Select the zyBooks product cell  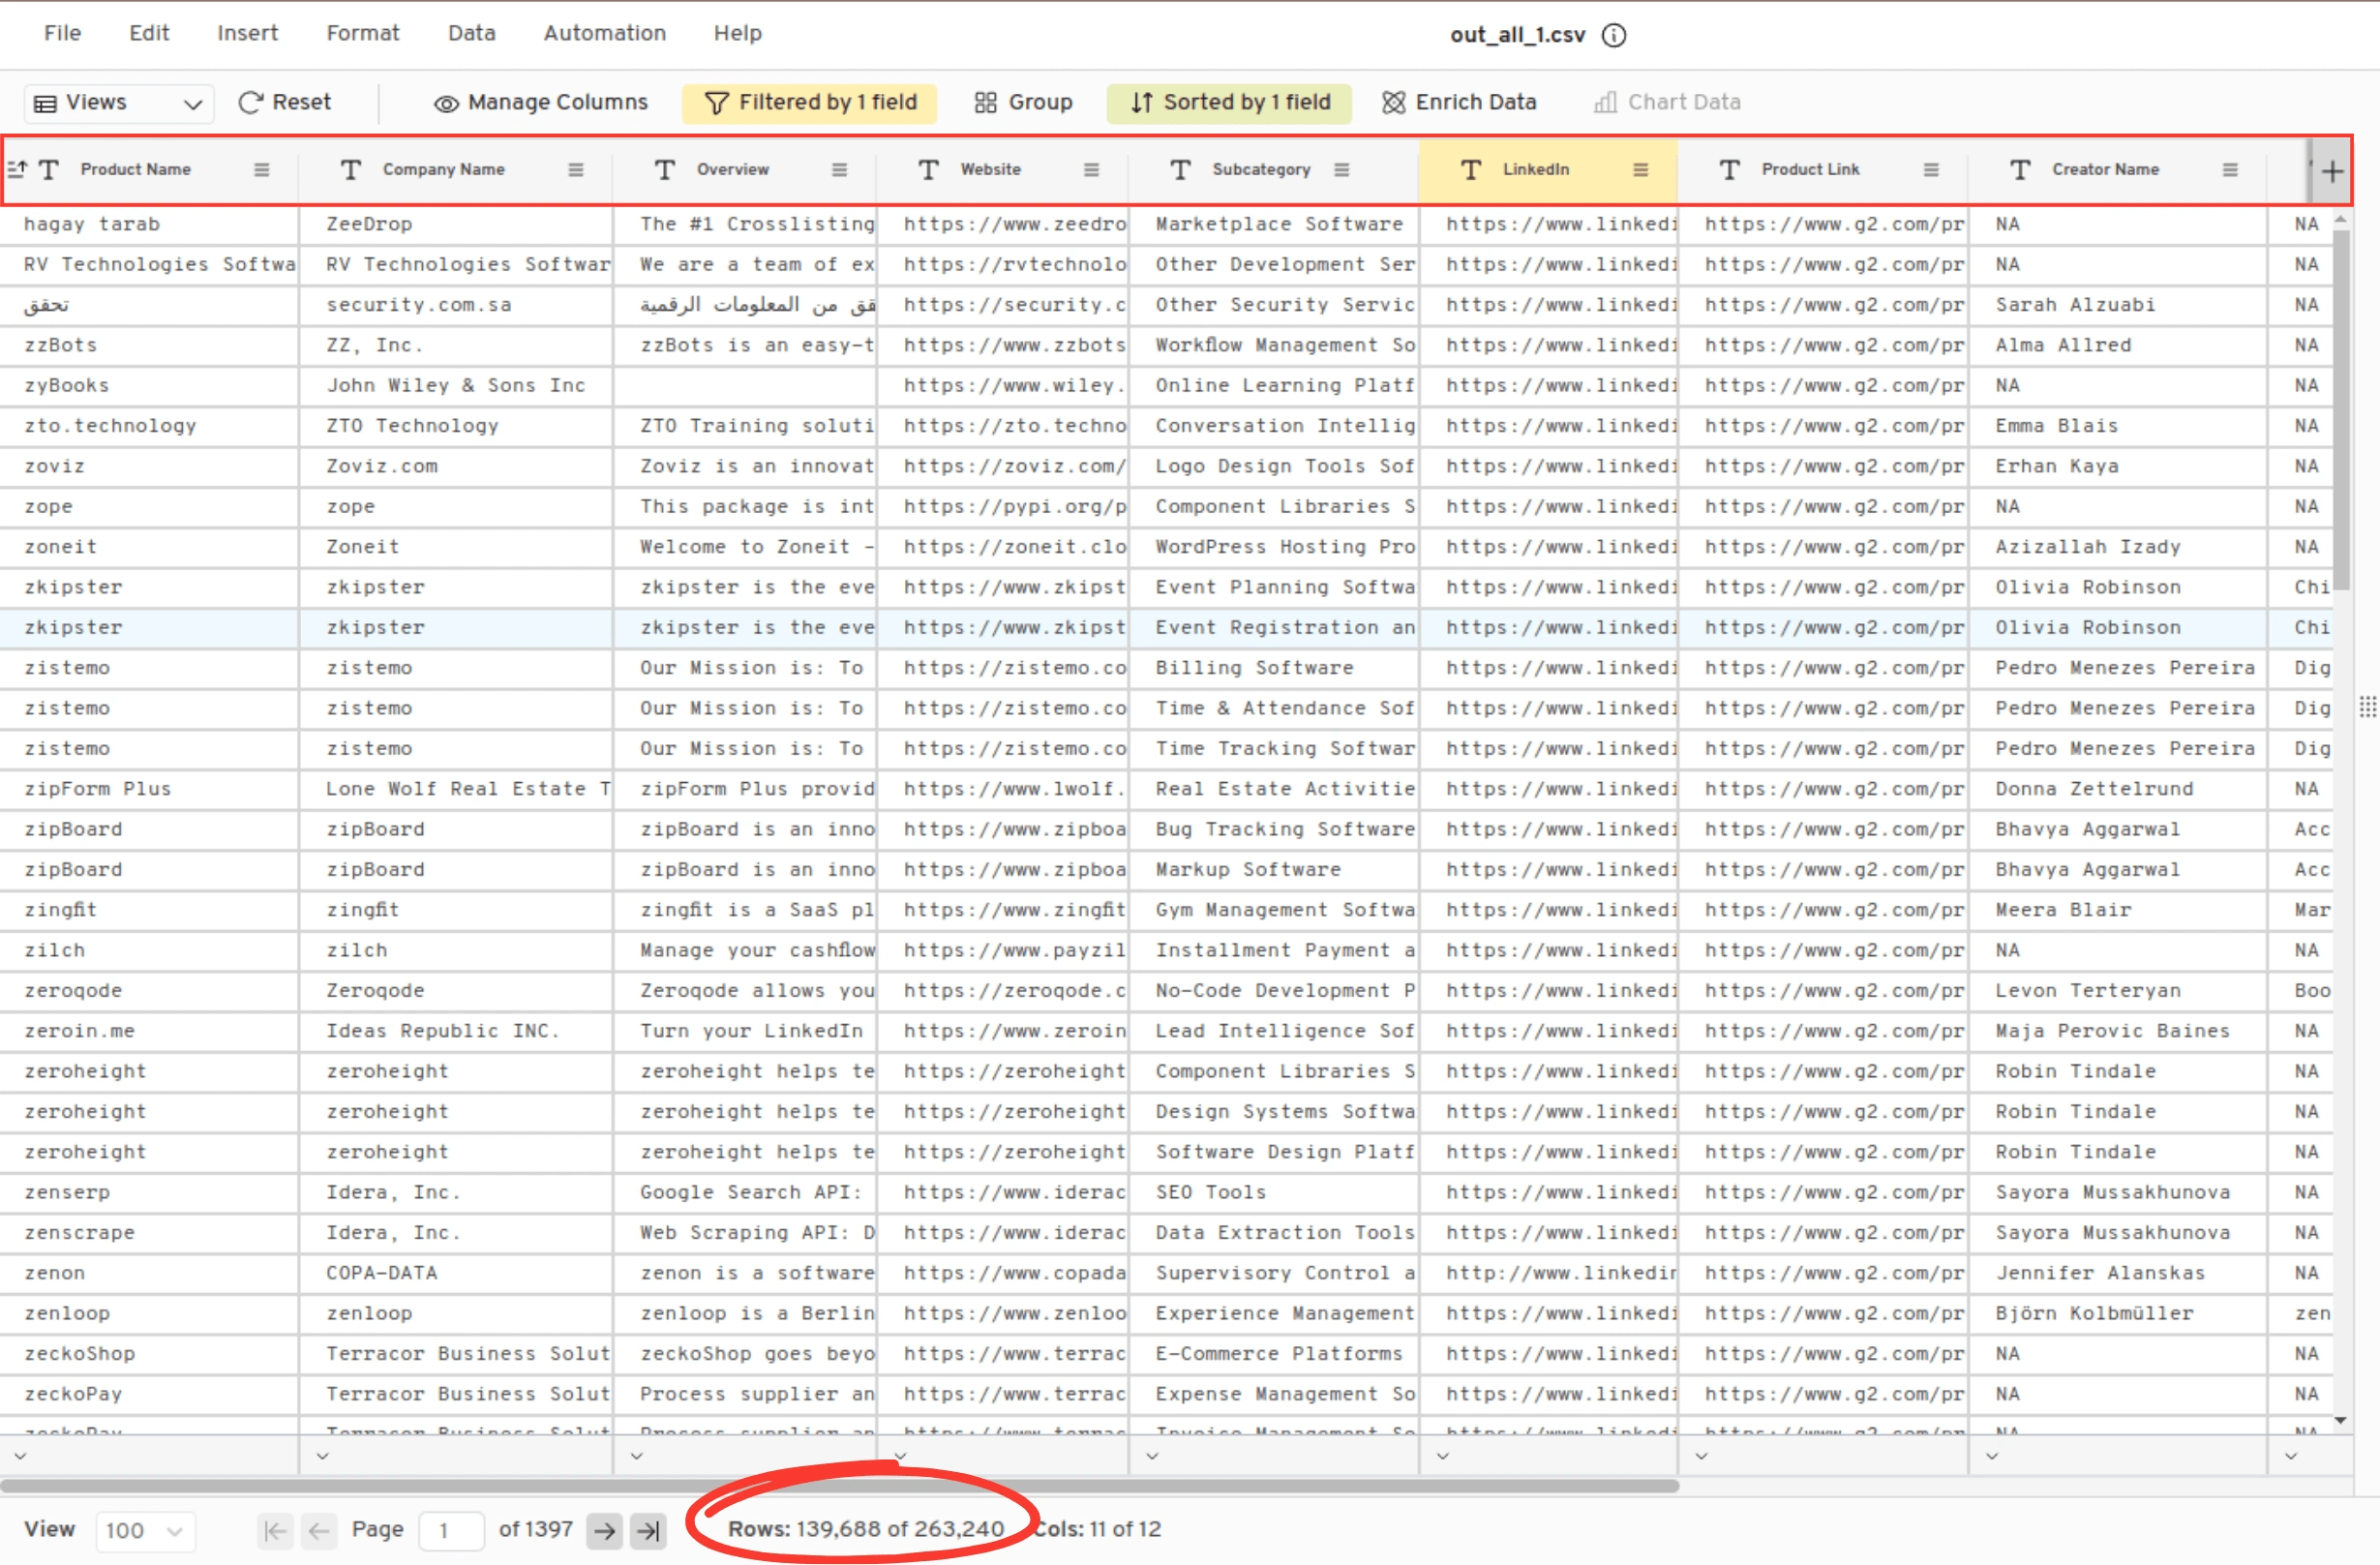pos(149,385)
